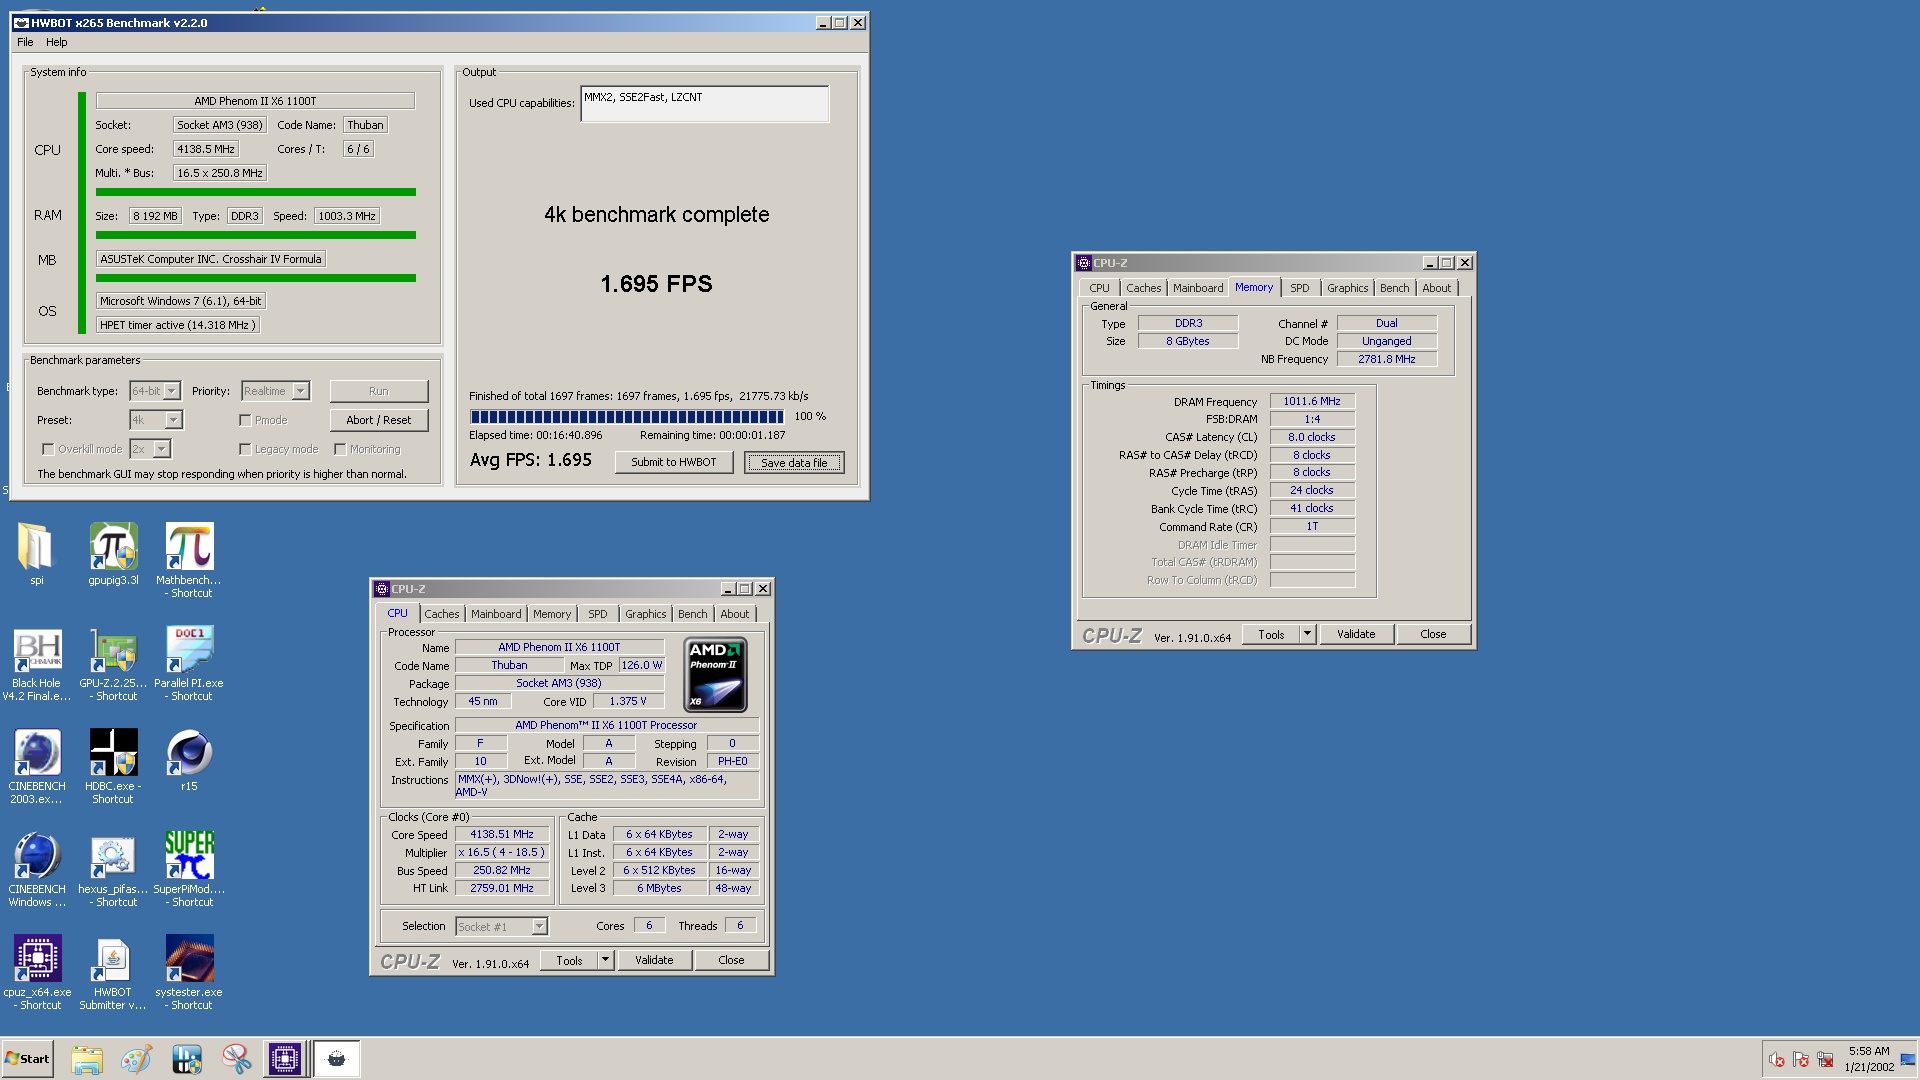1920x1080 pixels.
Task: Open Windows Explorer taskbar icon
Action: click(x=87, y=1059)
